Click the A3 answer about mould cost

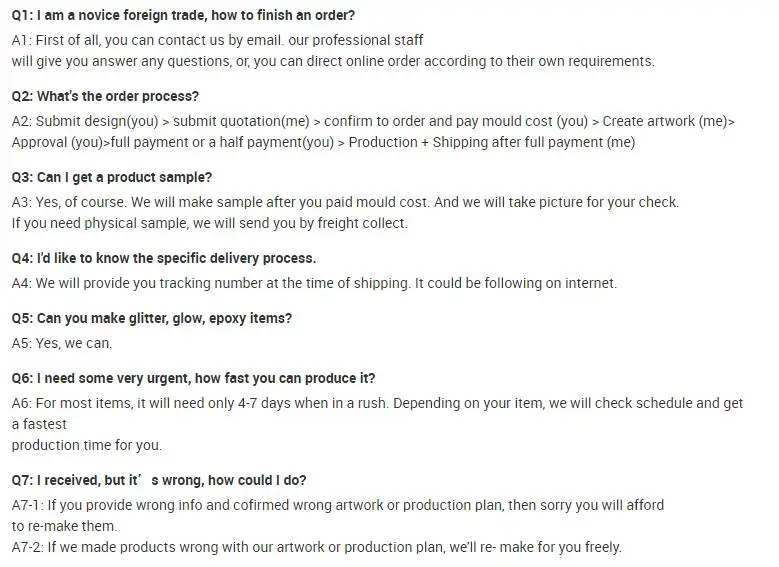[345, 202]
